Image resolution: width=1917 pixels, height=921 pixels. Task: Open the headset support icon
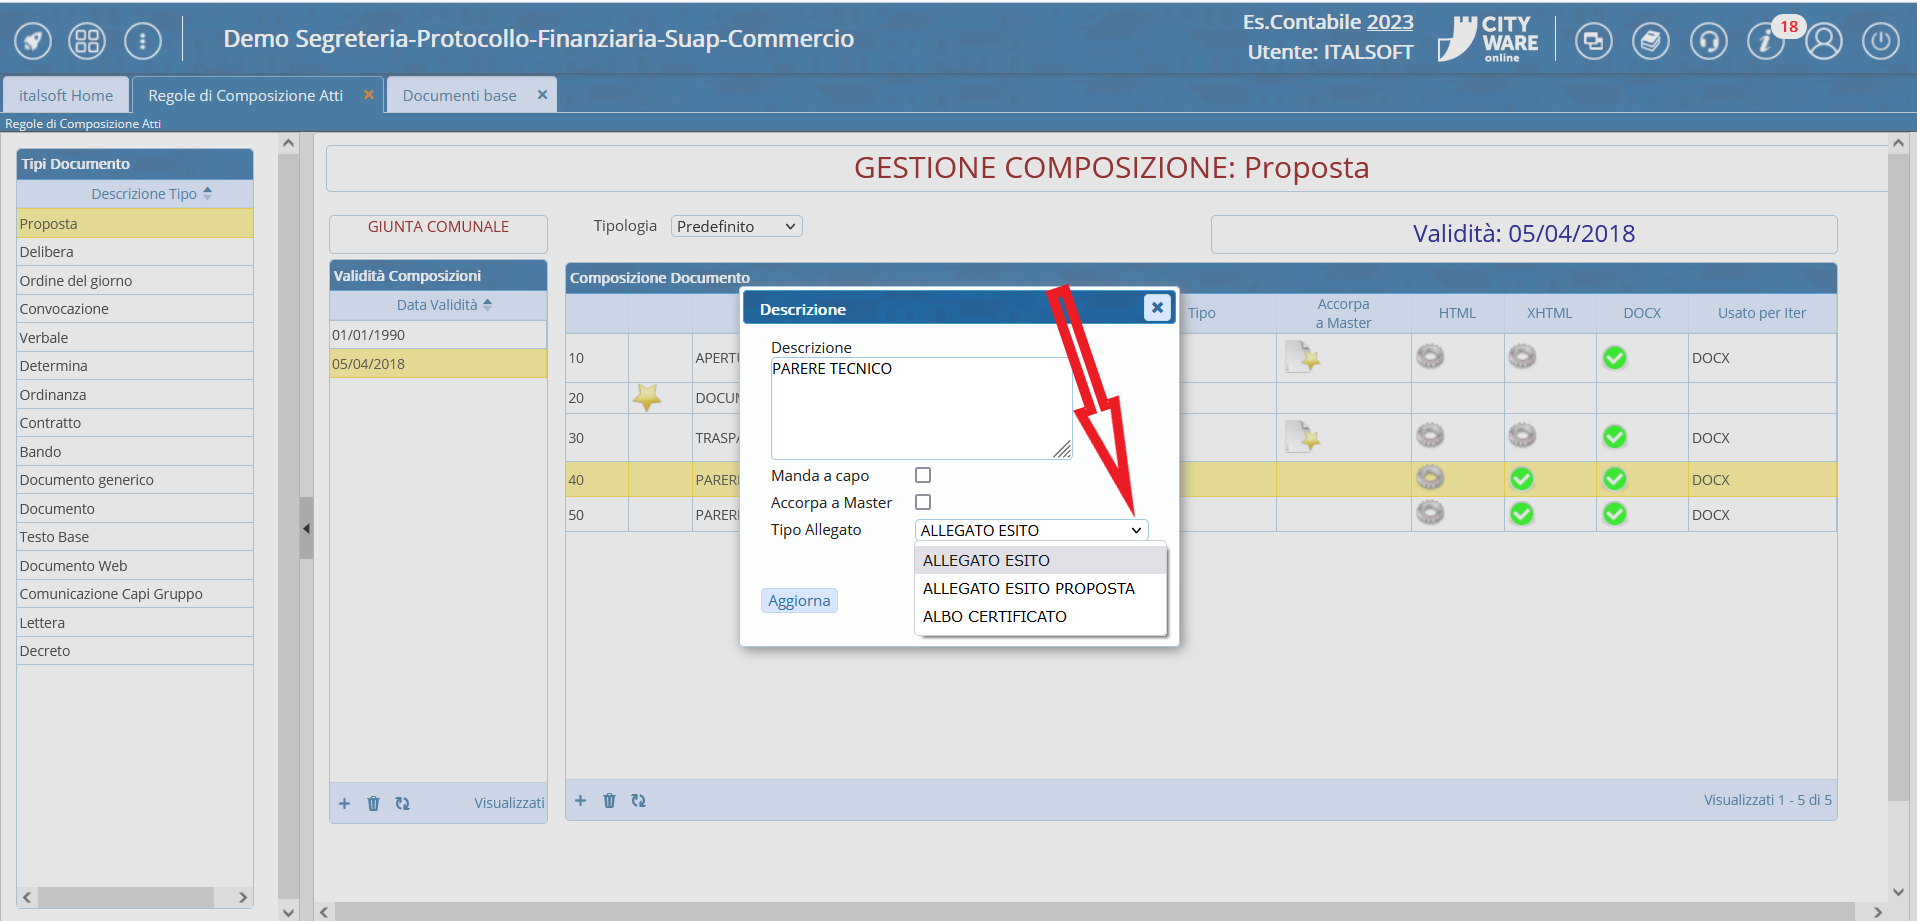click(x=1708, y=41)
